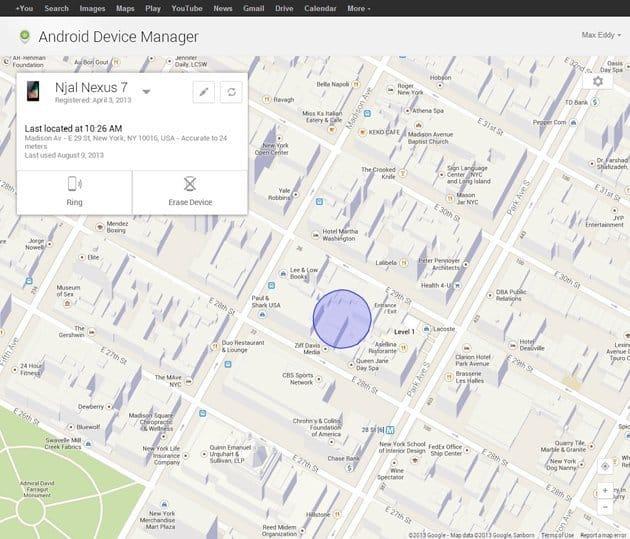Zoom in on the map
630x539 pixels.
[605, 491]
